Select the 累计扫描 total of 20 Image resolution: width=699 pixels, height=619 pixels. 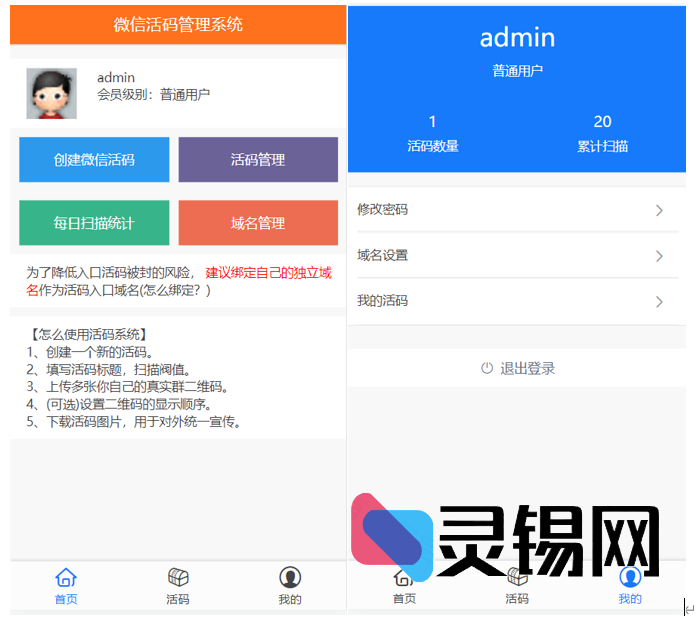click(602, 133)
